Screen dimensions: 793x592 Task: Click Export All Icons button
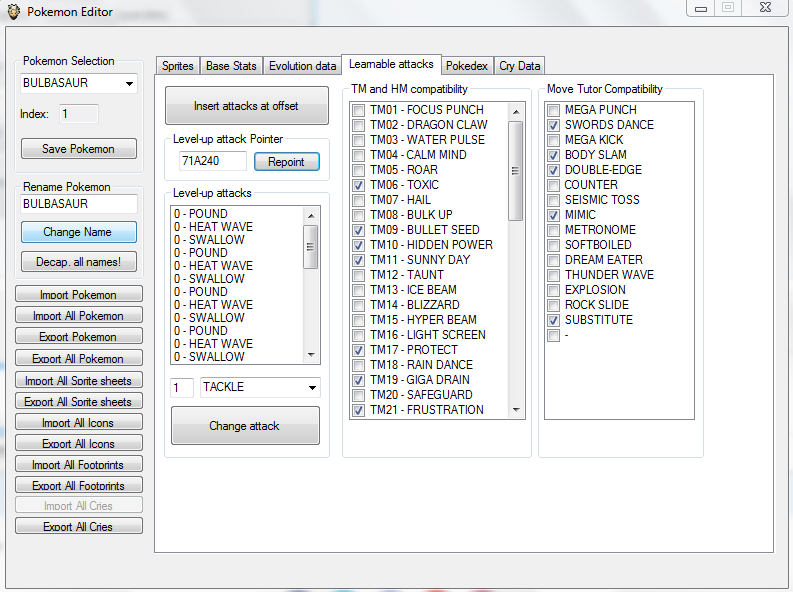[x=79, y=443]
